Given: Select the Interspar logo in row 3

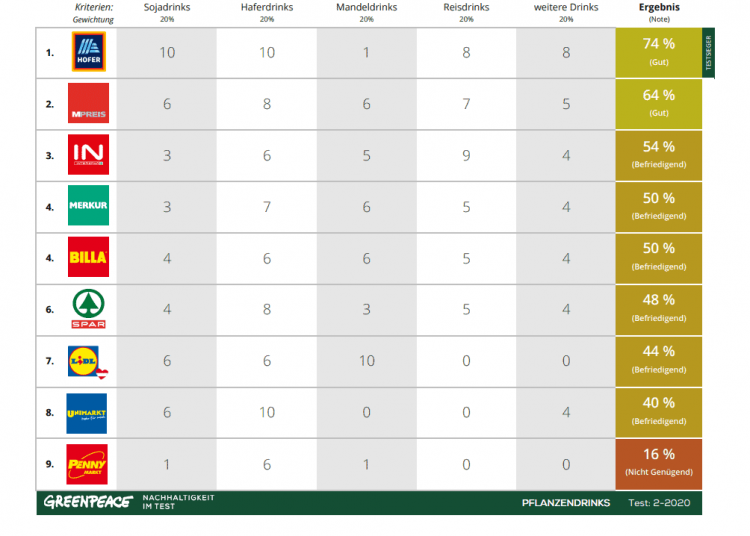Looking at the screenshot, I should pos(88,155).
